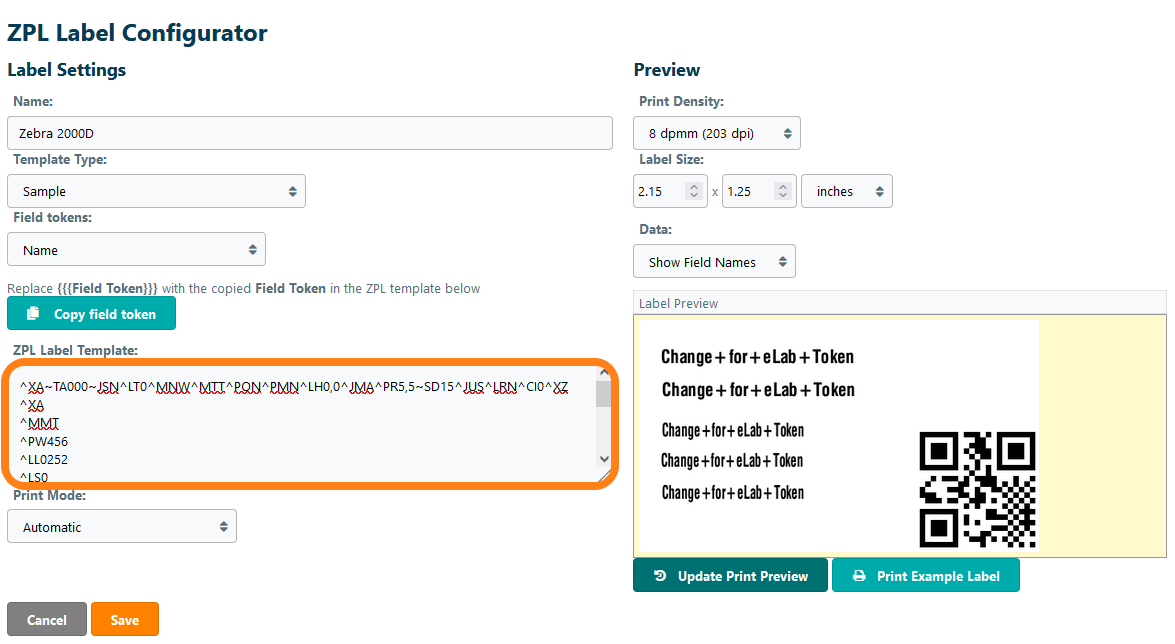This screenshot has width=1175, height=644.
Task: Click the refresh icon on Update Print Preview
Action: (x=660, y=576)
